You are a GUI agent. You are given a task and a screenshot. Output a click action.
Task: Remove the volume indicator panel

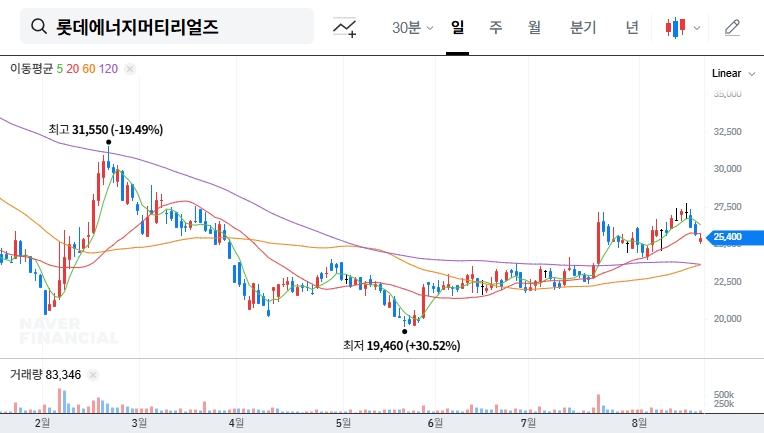[x=93, y=375]
